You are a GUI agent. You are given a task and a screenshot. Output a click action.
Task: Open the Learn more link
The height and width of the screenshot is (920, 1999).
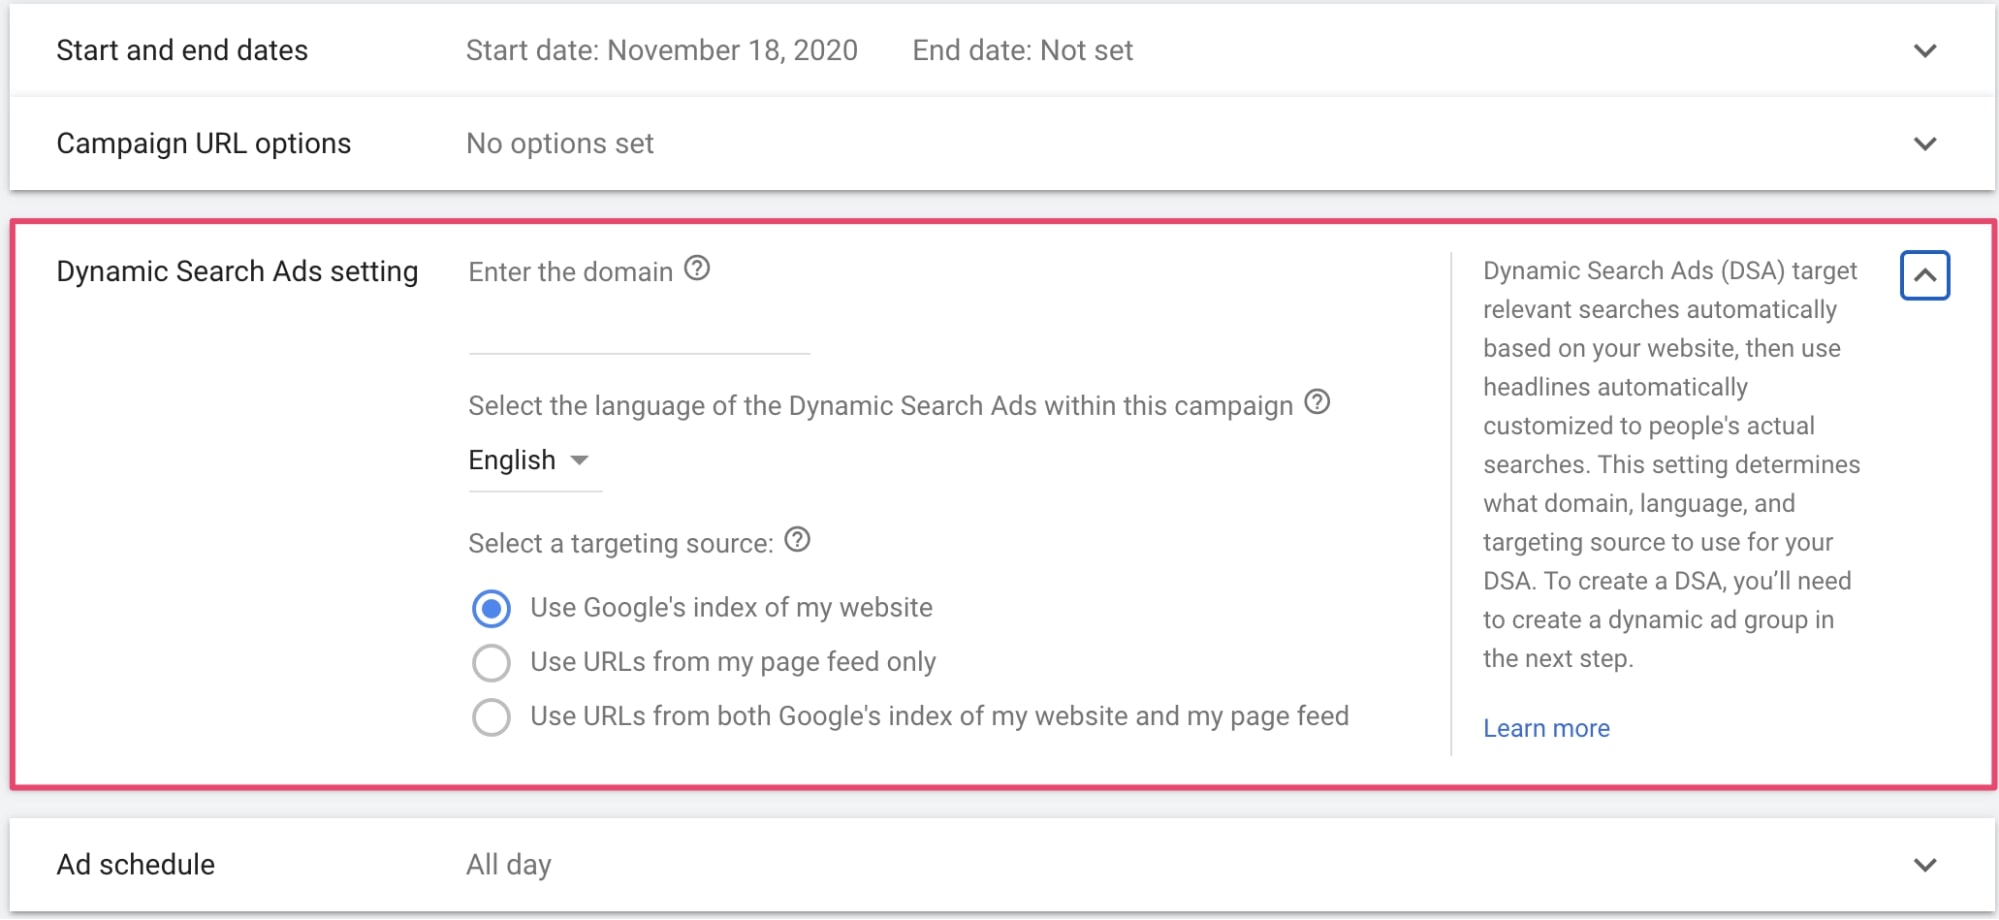pos(1546,729)
